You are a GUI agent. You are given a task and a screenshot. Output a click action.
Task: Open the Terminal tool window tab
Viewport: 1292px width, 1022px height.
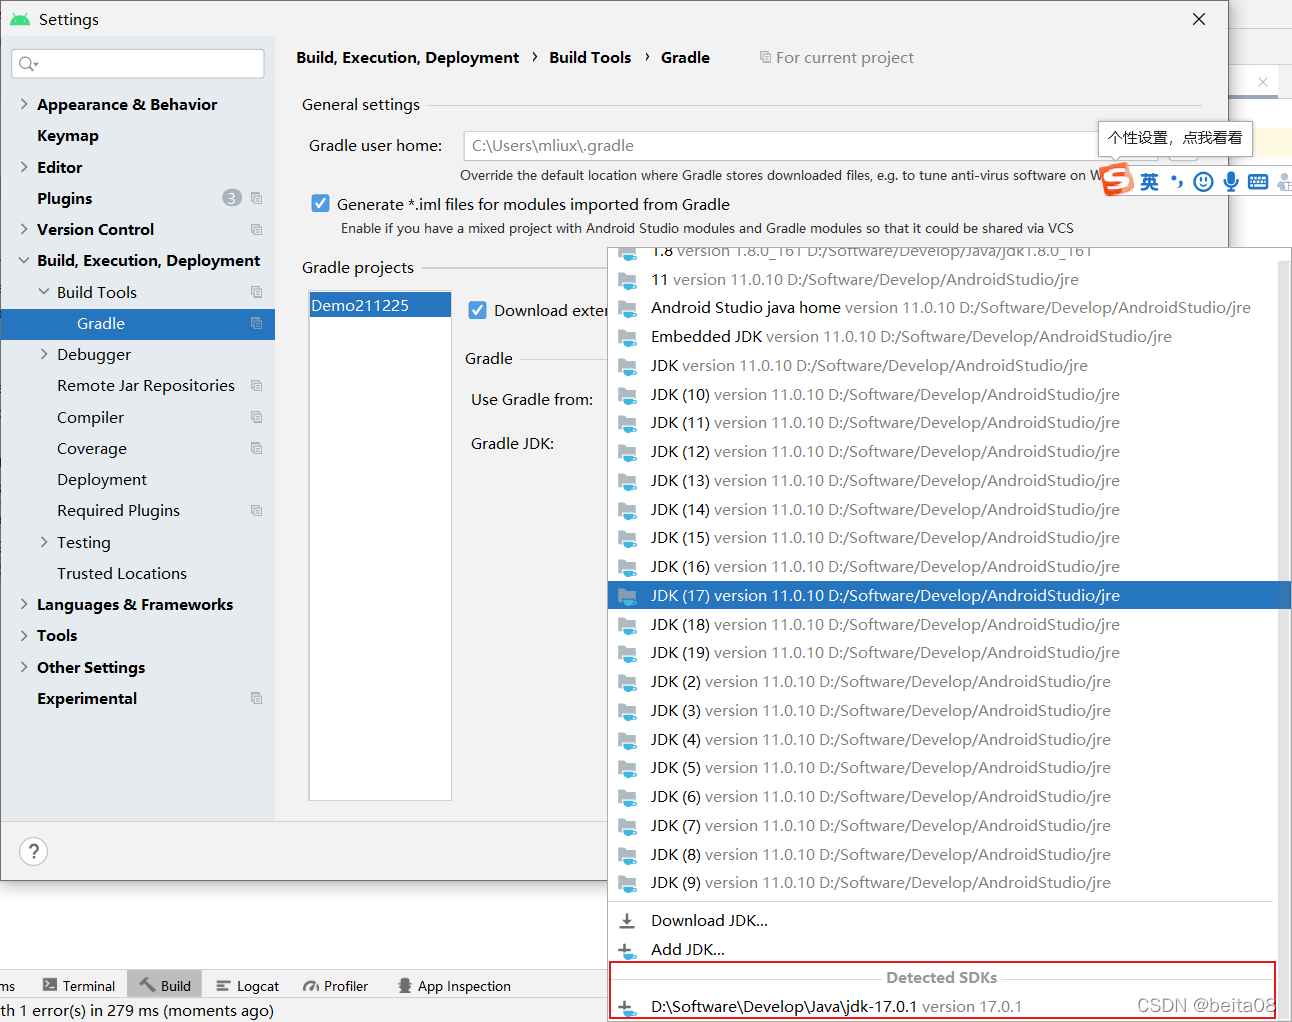[x=79, y=986]
